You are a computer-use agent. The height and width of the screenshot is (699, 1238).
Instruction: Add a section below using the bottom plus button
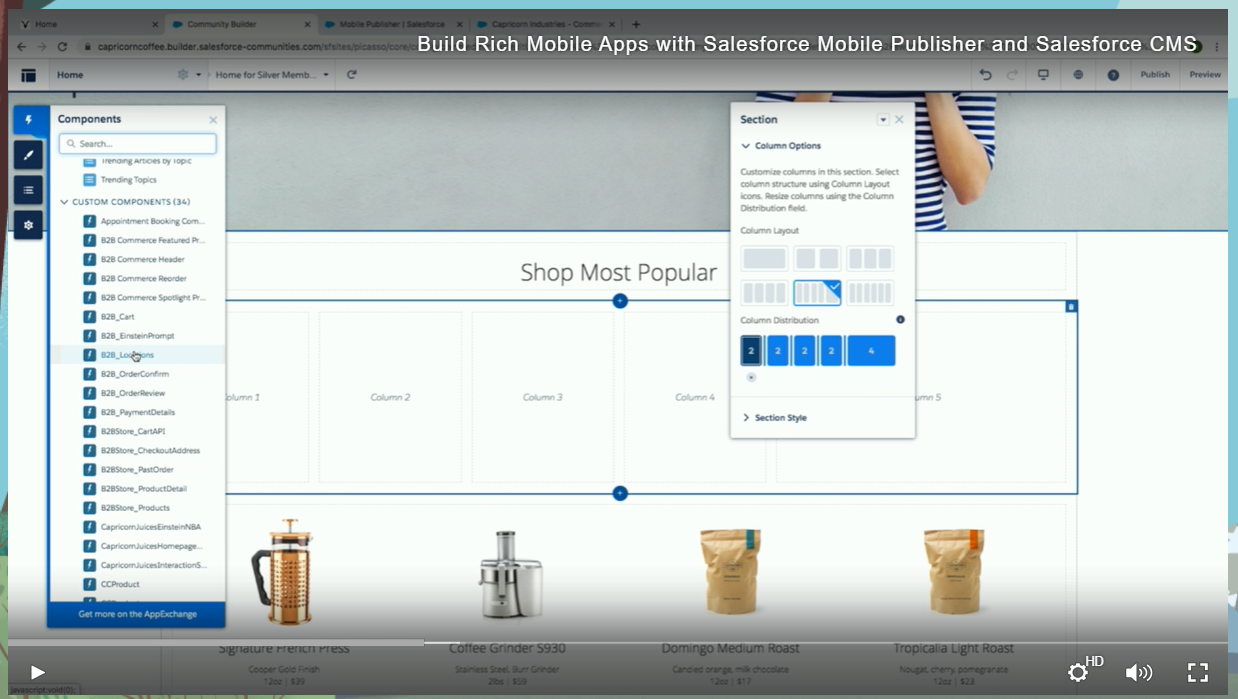(x=620, y=493)
